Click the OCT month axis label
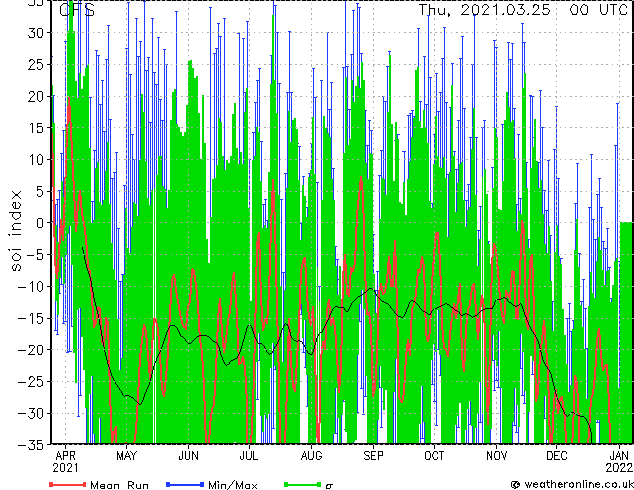Image resolution: width=634 pixels, height=490 pixels. pyautogui.click(x=434, y=456)
